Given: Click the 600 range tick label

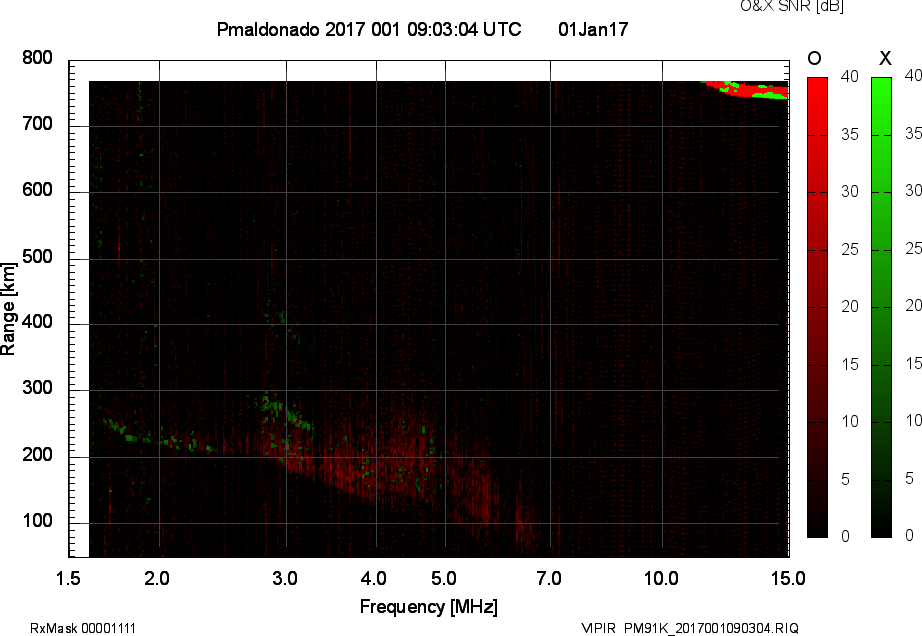Looking at the screenshot, I should click(x=37, y=190).
